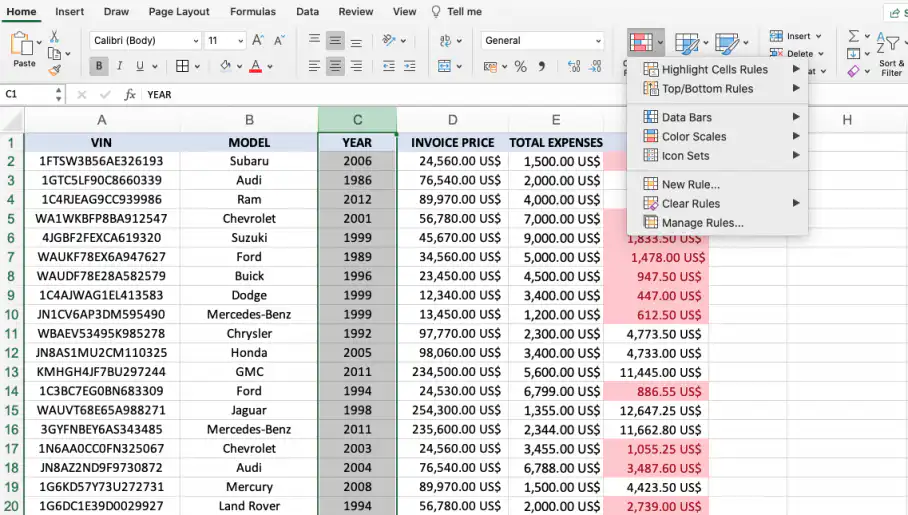This screenshot has height=515, width=908.
Task: Open the Conditional Formatting dropdown button
Action: coord(645,42)
